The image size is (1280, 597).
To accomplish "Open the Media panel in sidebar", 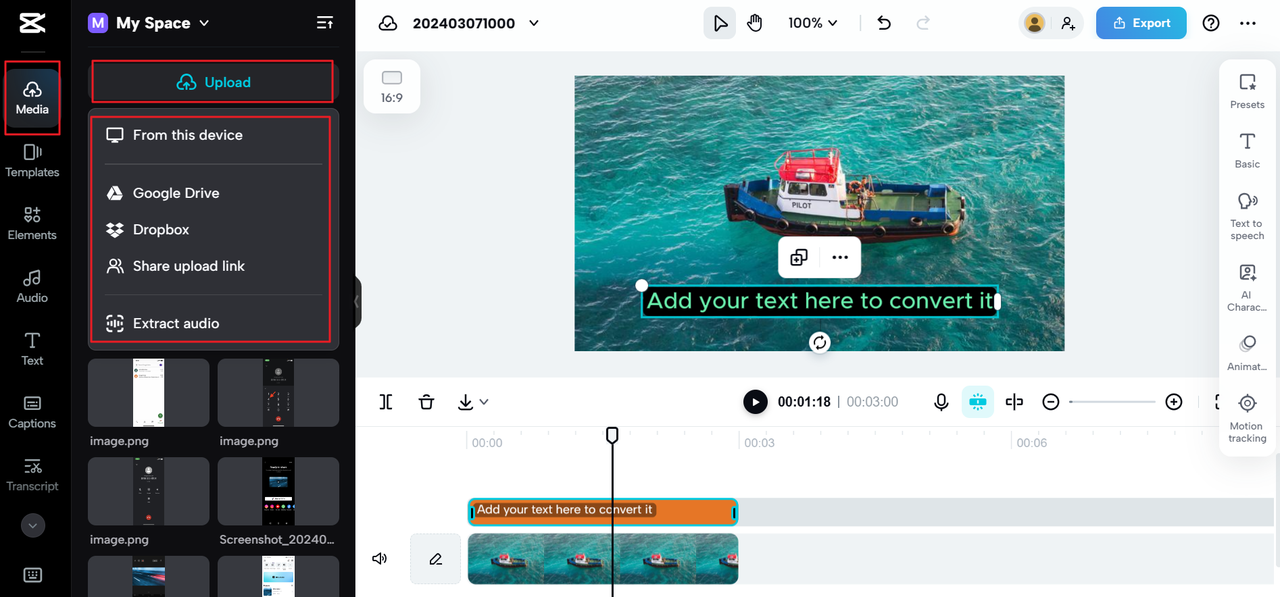I will (32, 97).
